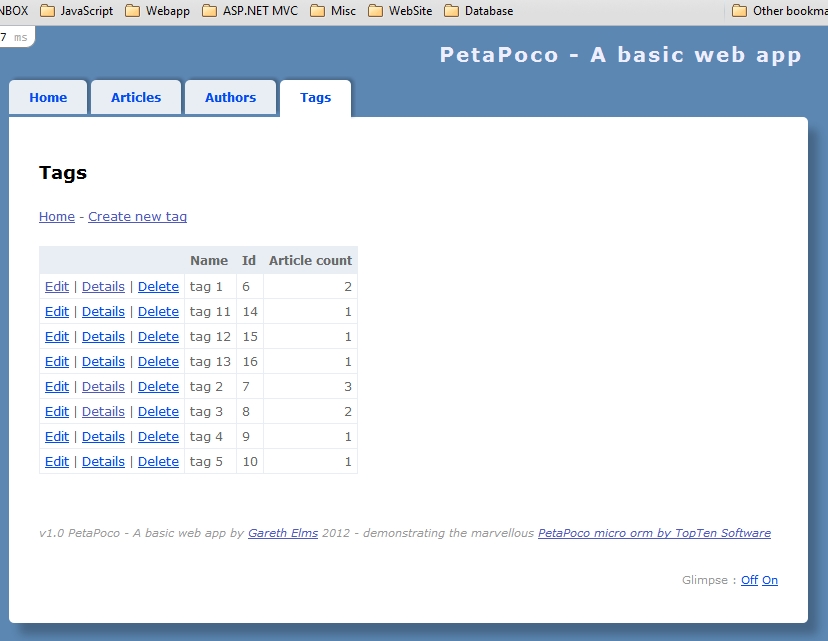This screenshot has width=828, height=641.
Task: Delete tag 13
Action: 158,362
